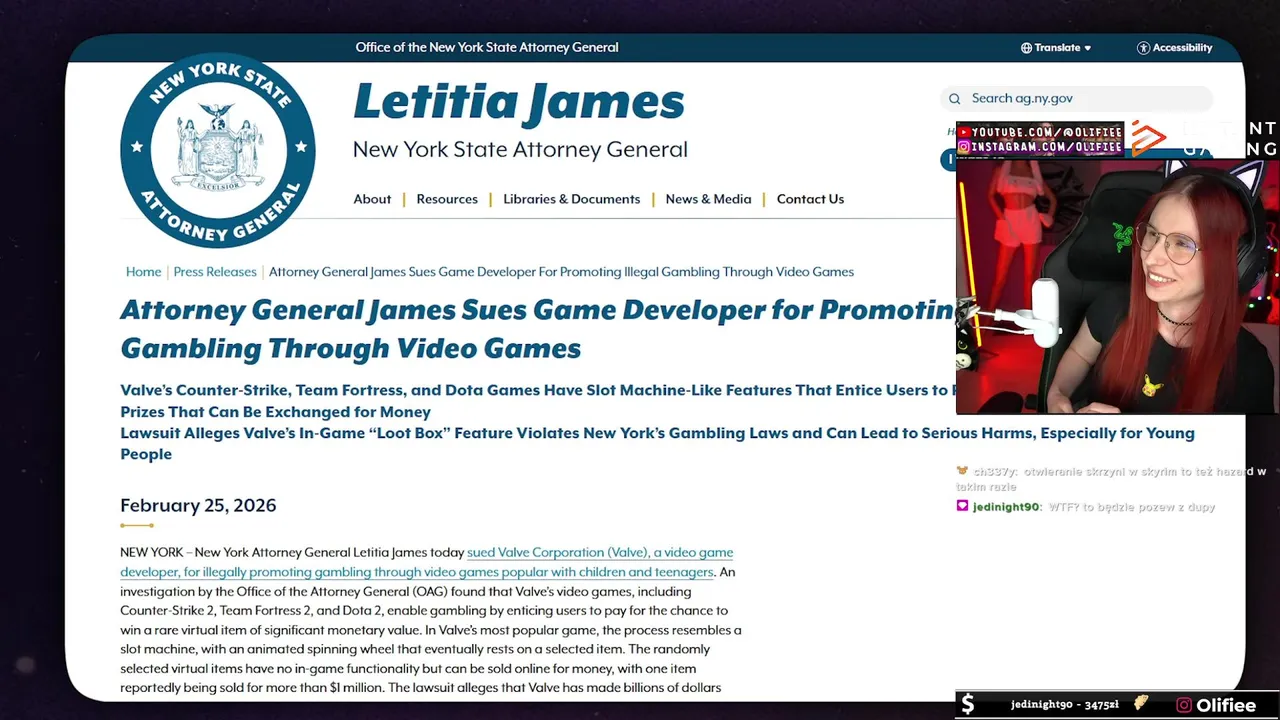Click the accessibility person icon
The height and width of the screenshot is (720, 1280).
click(1143, 48)
